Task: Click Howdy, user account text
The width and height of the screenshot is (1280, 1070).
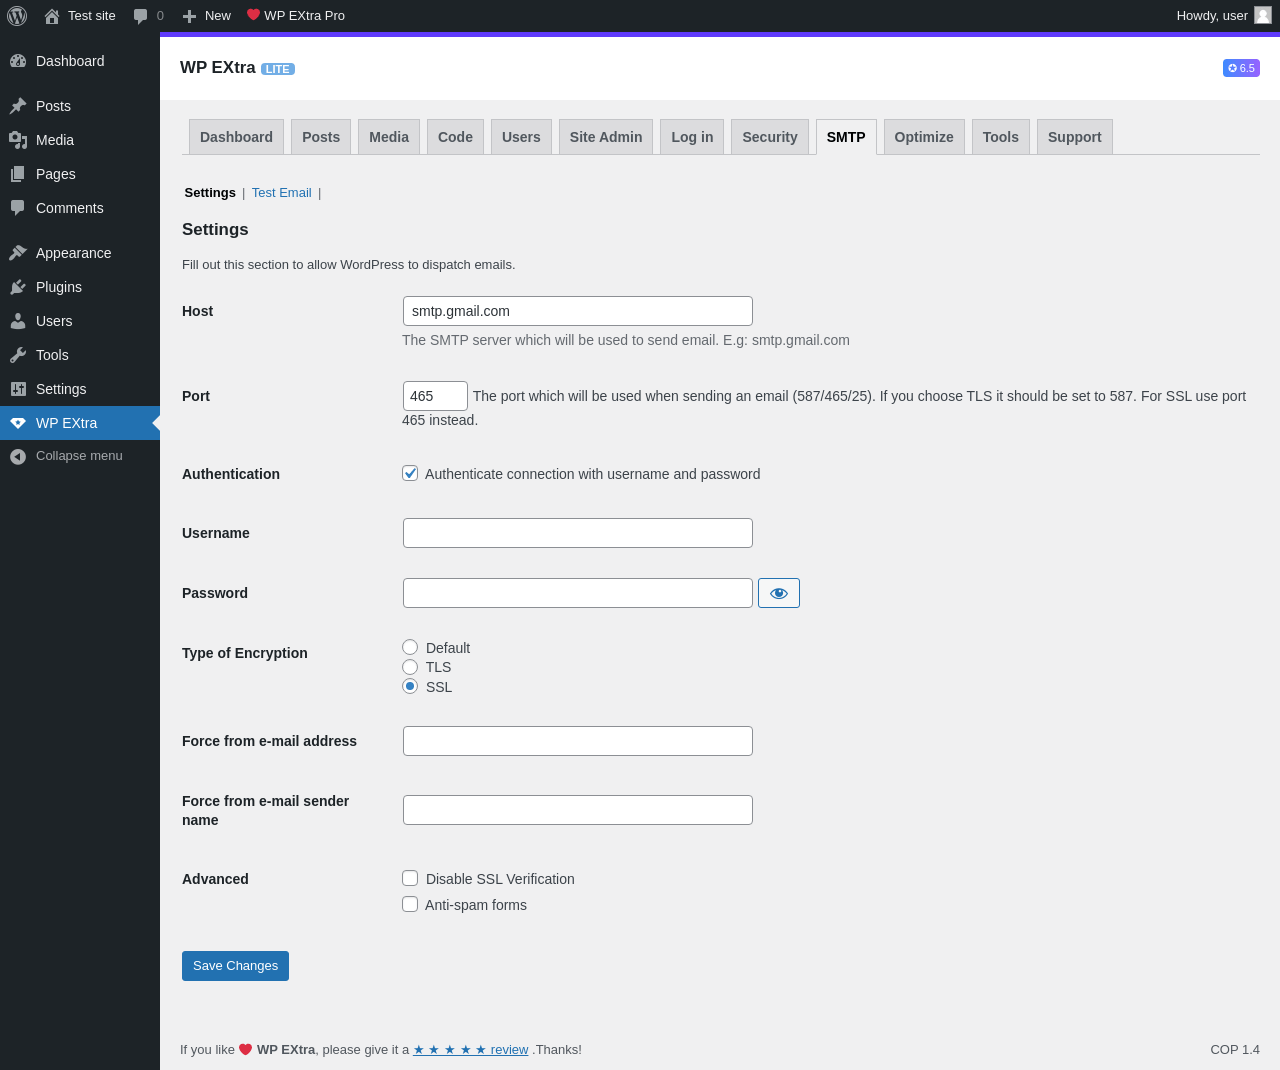Action: tap(1212, 16)
